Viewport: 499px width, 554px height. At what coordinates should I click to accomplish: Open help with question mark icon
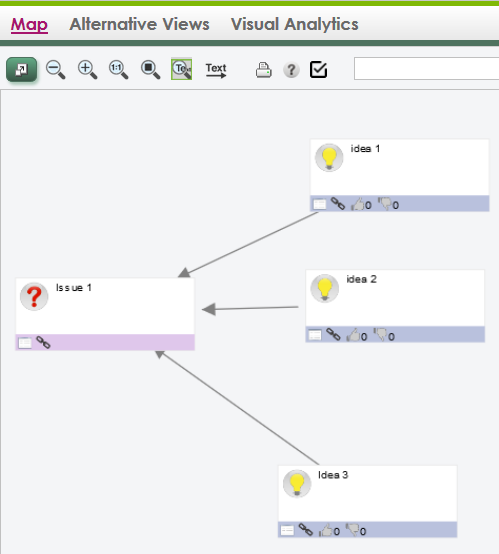[x=291, y=70]
